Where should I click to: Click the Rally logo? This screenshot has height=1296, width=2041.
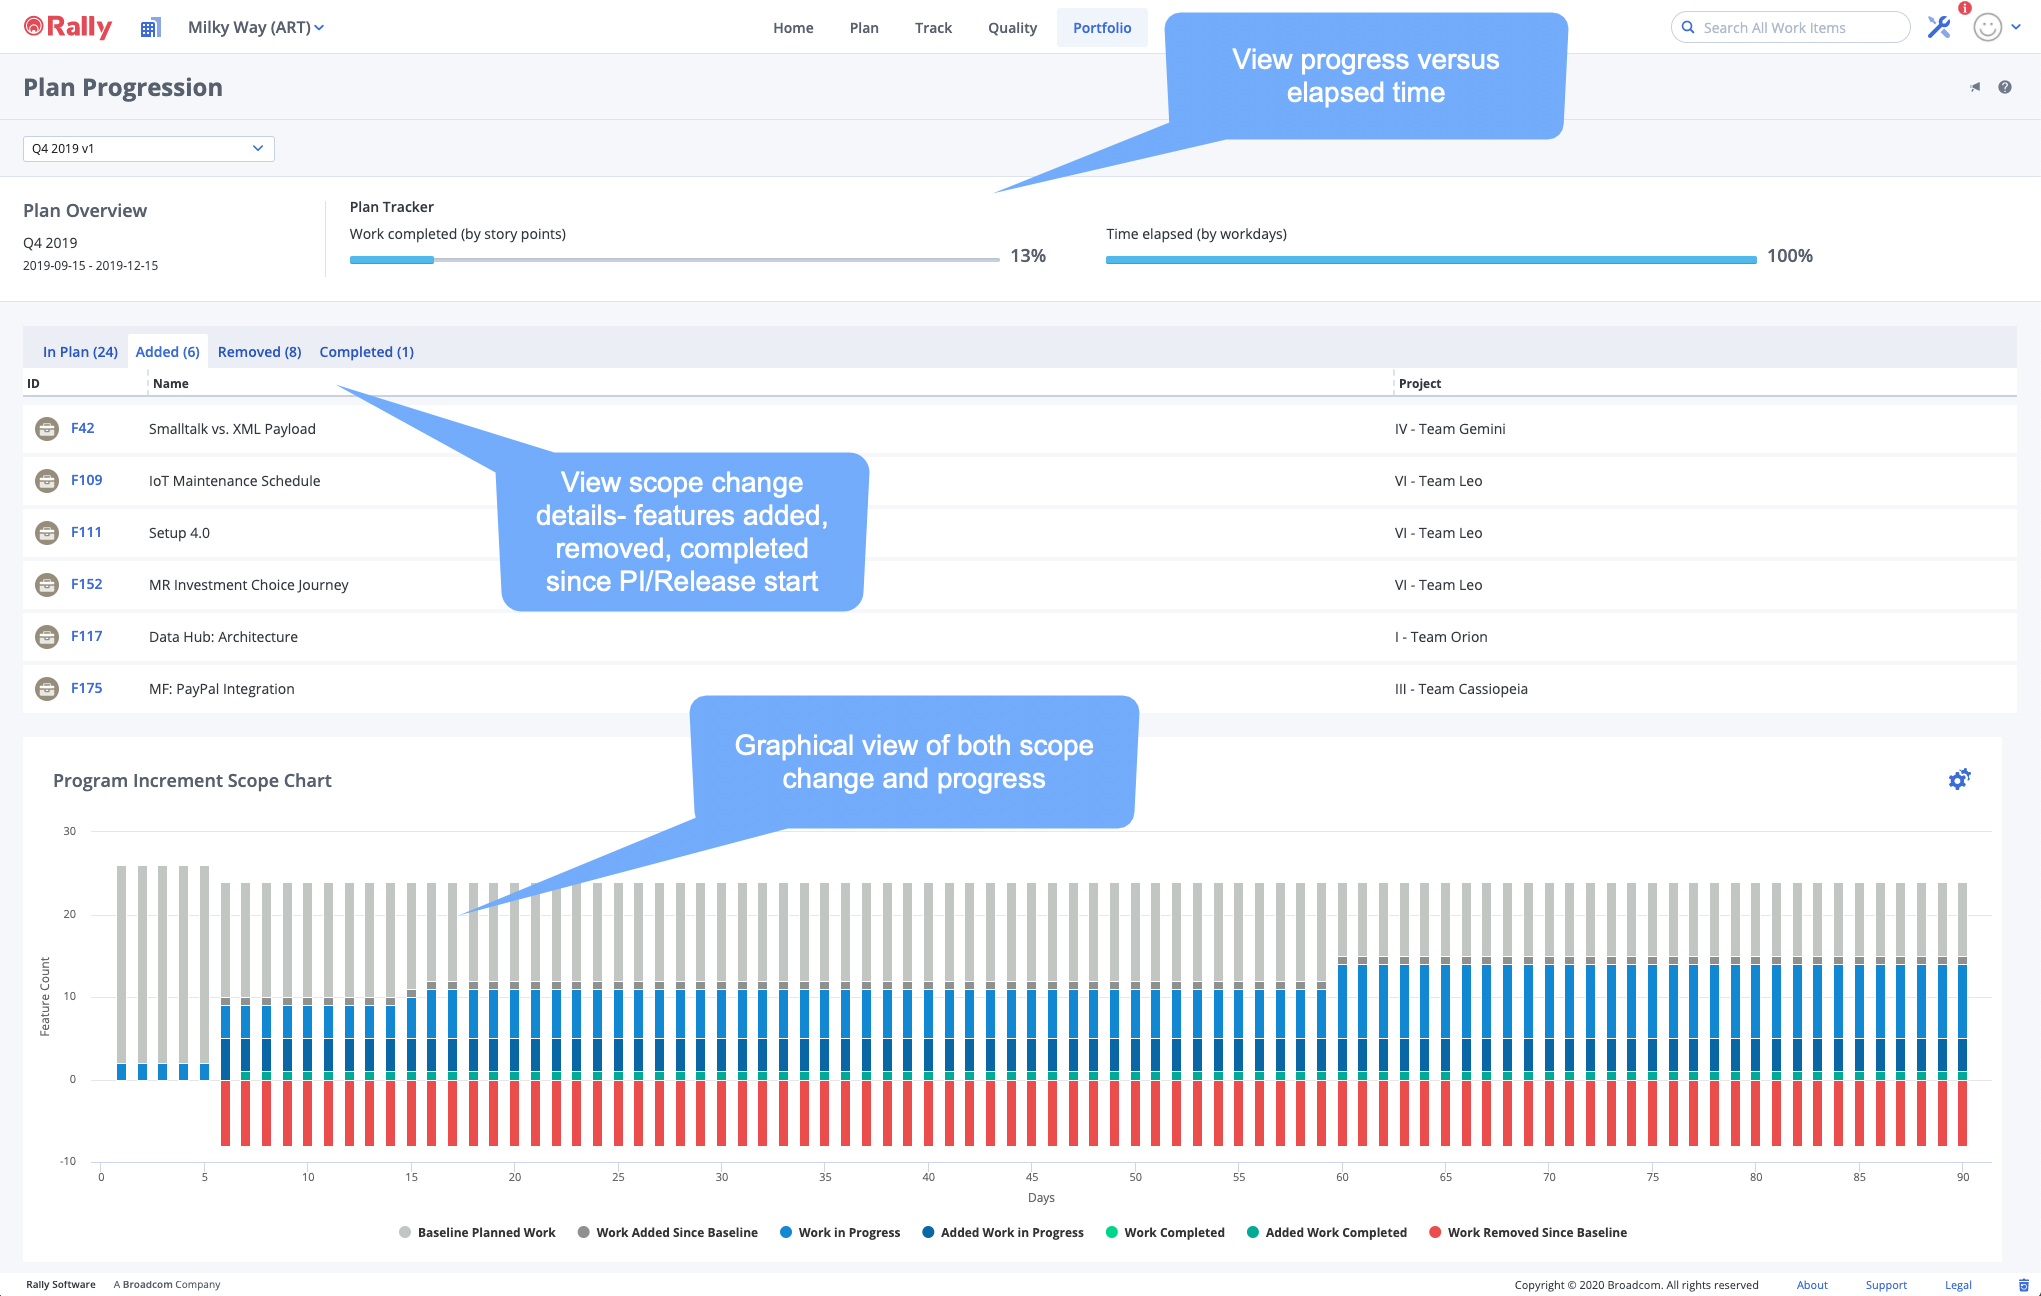point(68,27)
